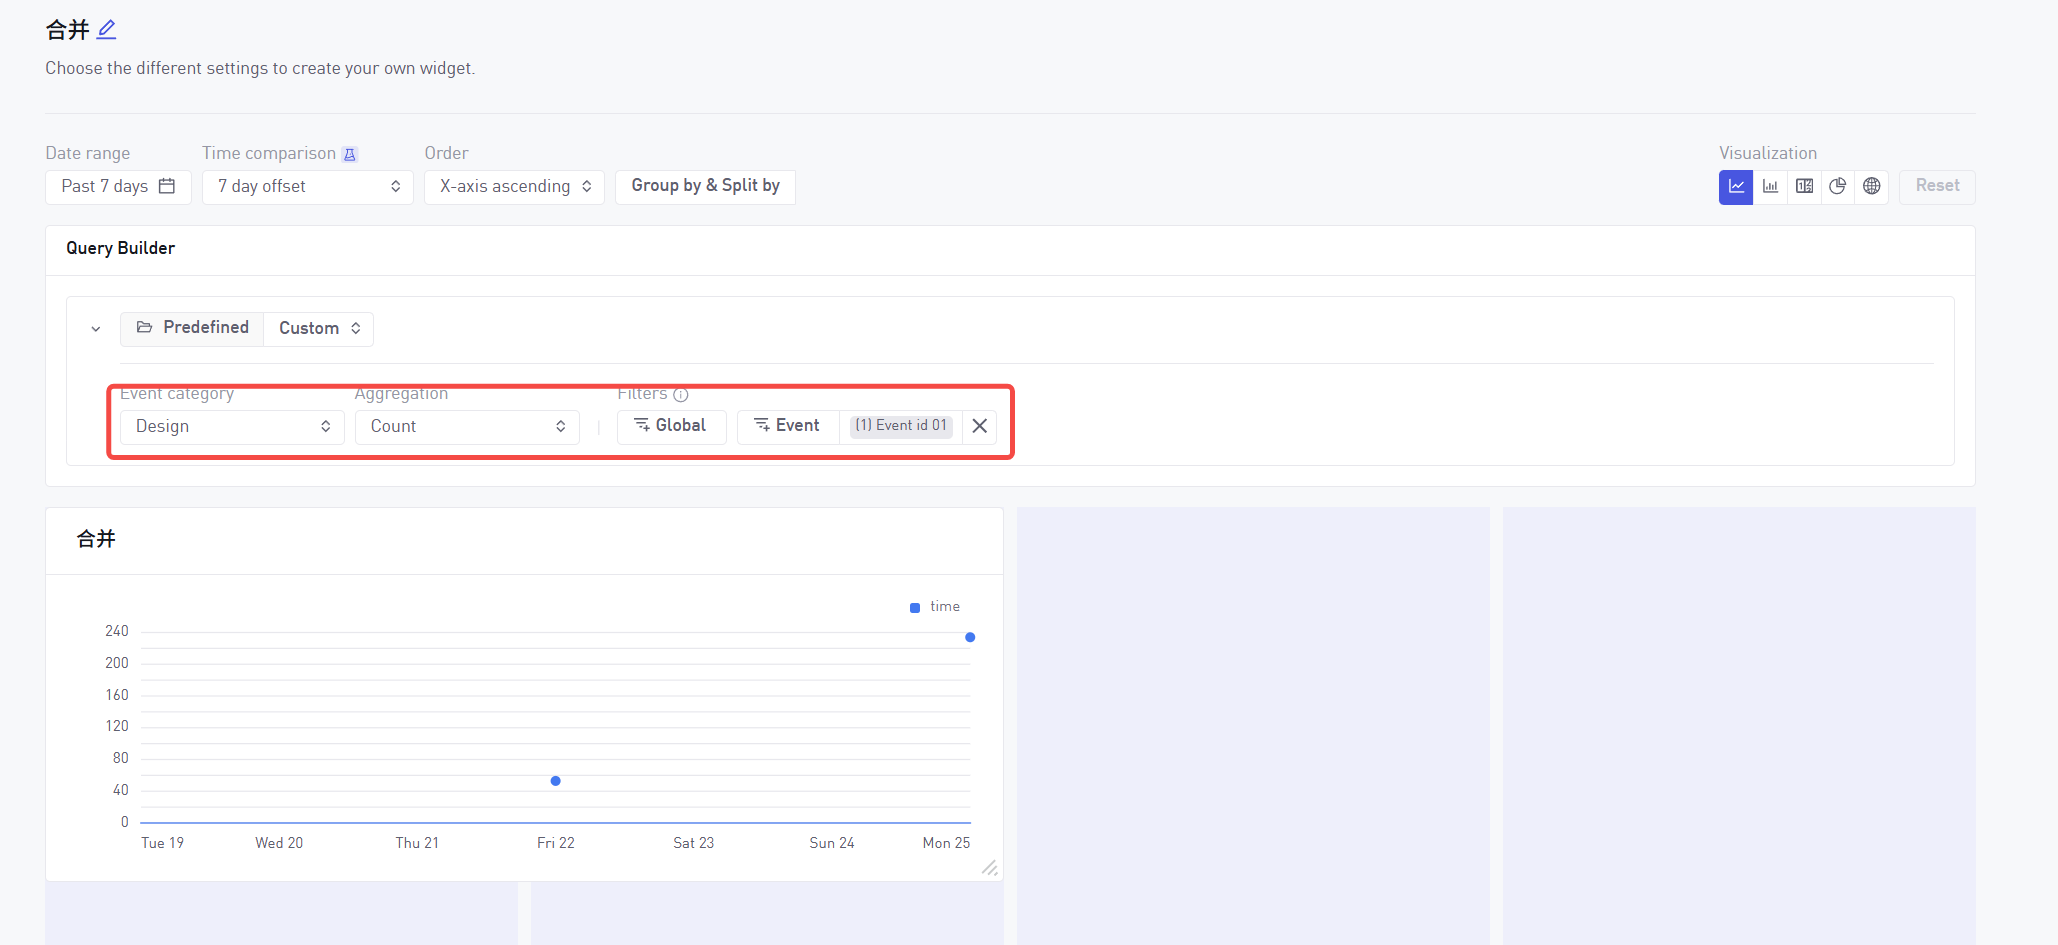Open the Past 7 days date picker
The image size is (2058, 945).
tap(118, 187)
